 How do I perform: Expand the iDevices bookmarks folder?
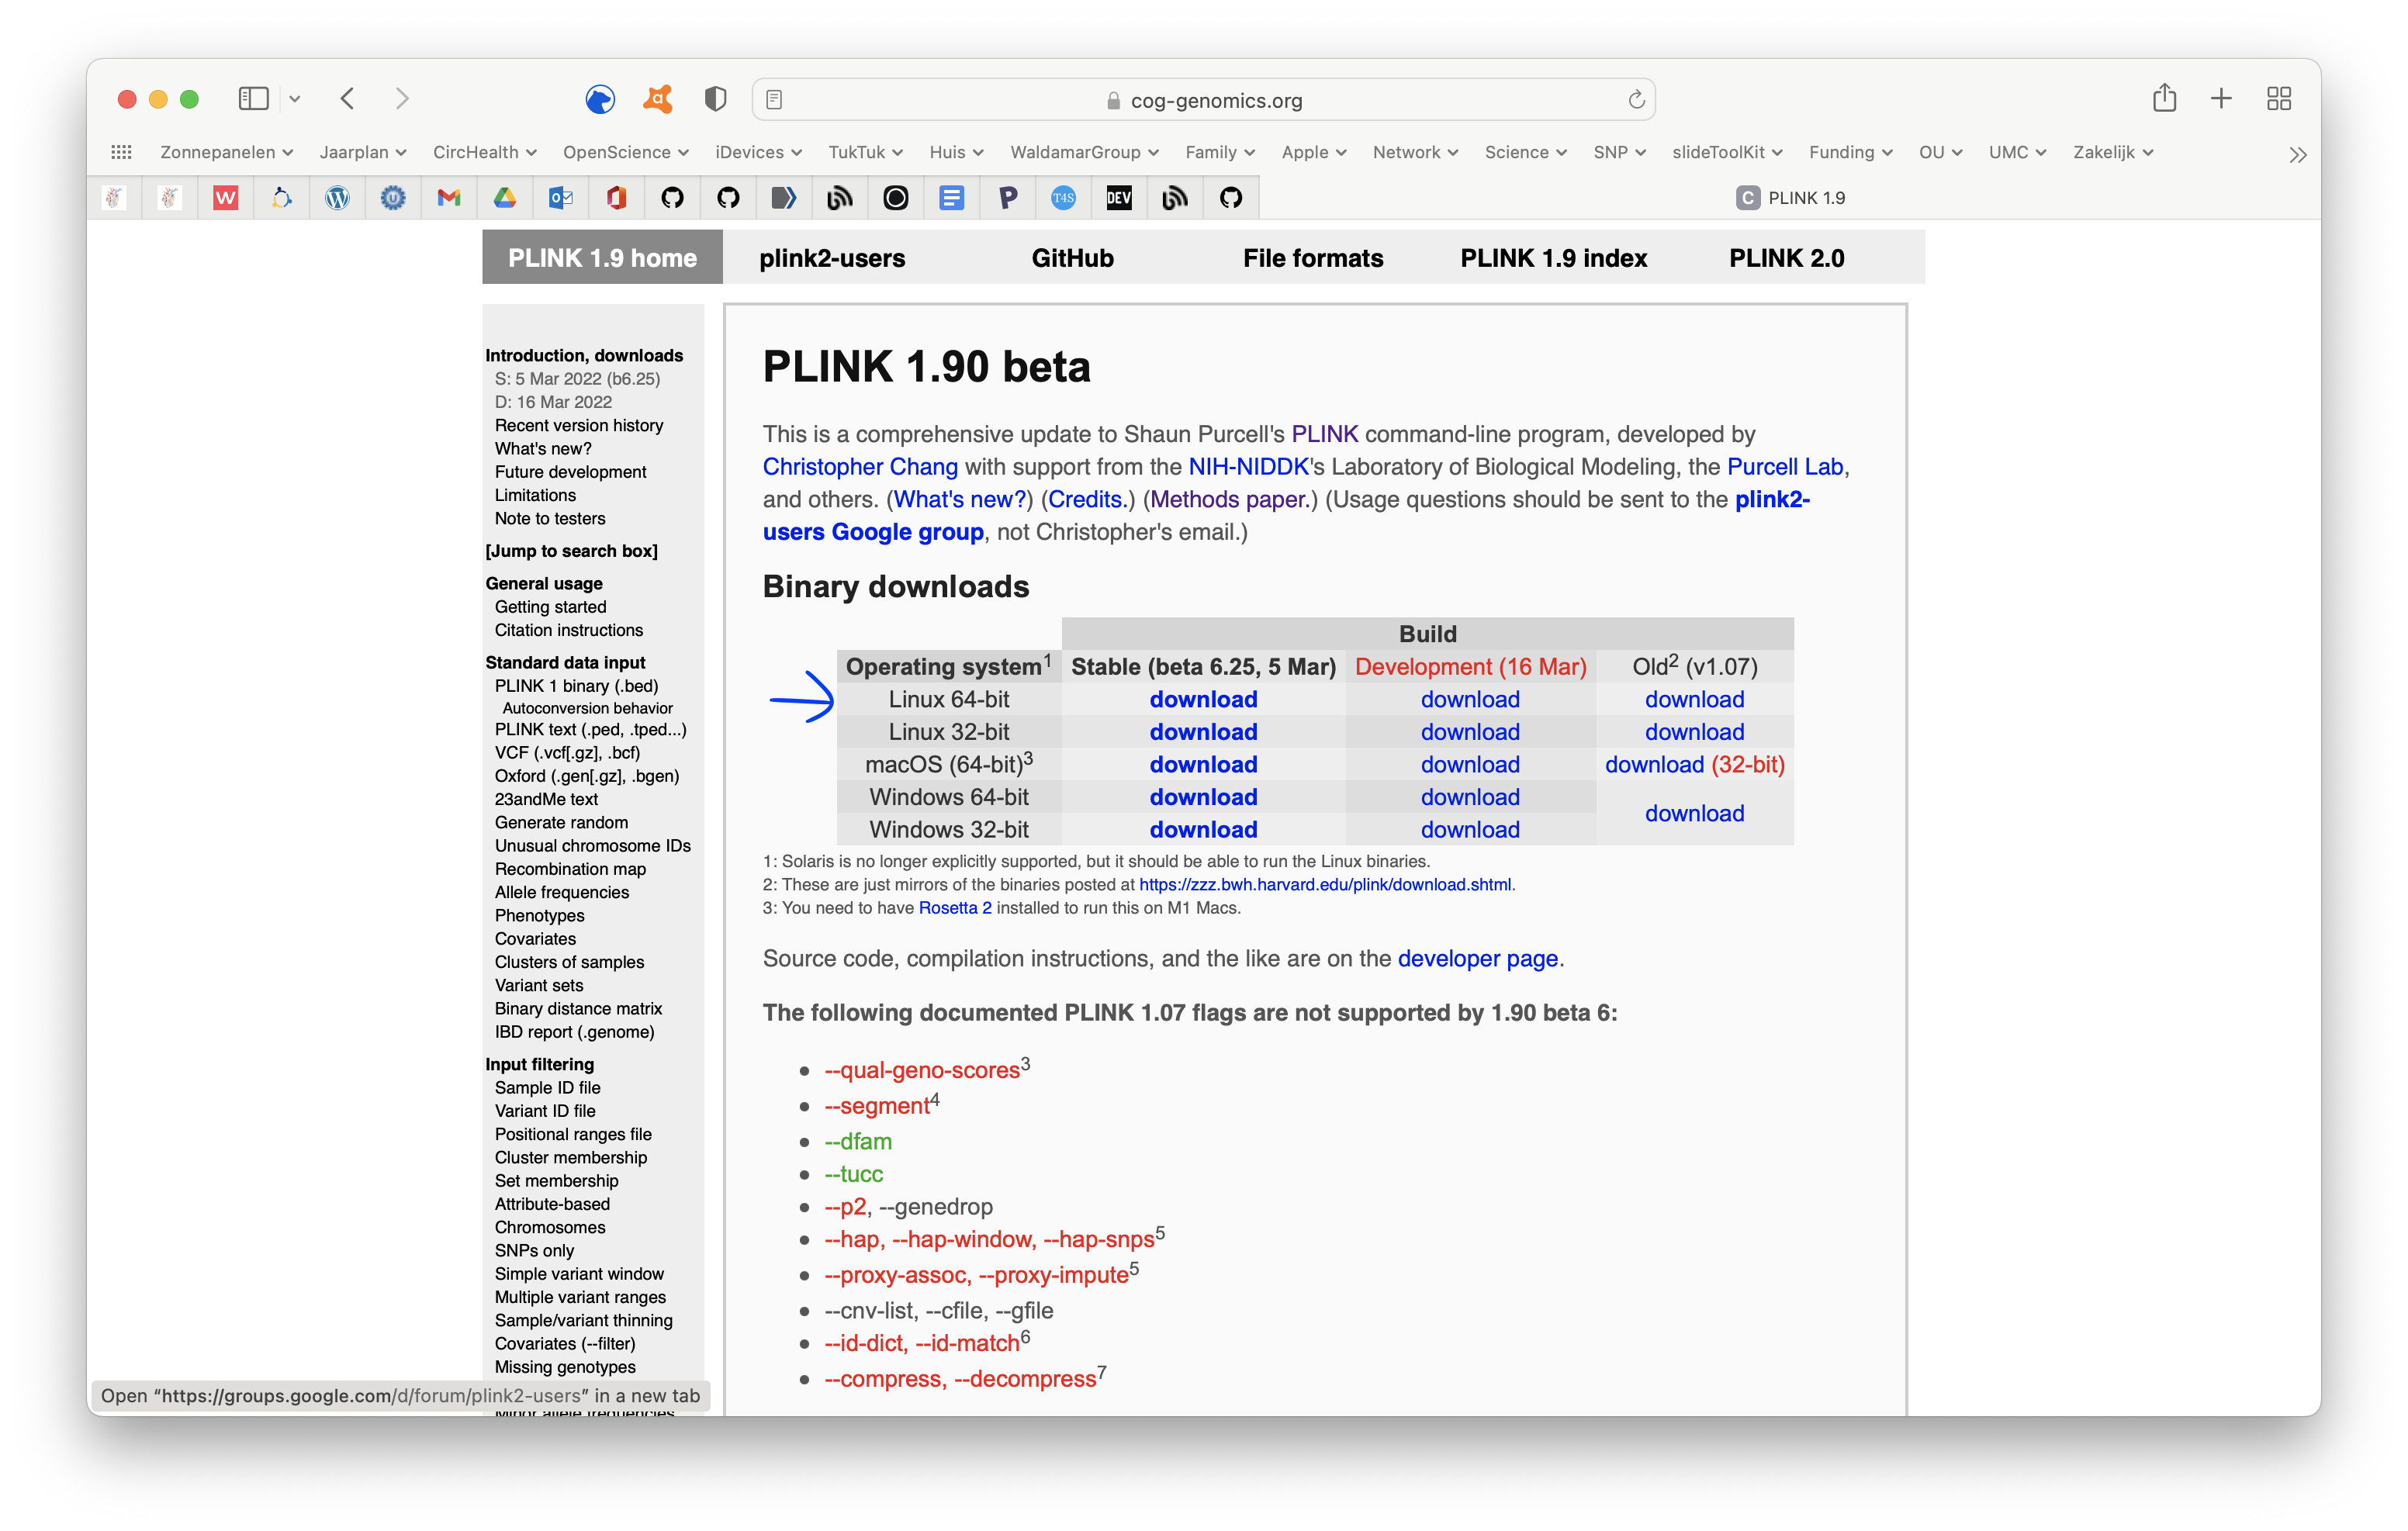point(759,152)
